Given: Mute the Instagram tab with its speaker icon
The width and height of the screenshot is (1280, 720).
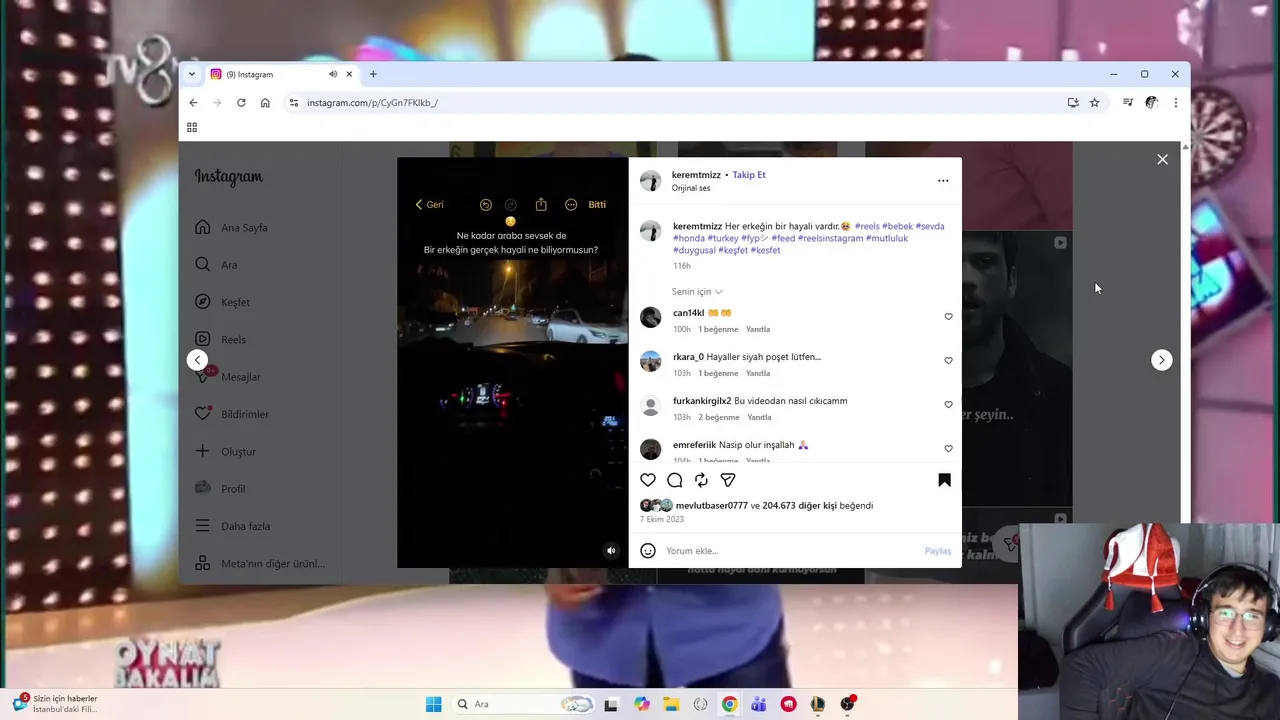Looking at the screenshot, I should tap(333, 74).
